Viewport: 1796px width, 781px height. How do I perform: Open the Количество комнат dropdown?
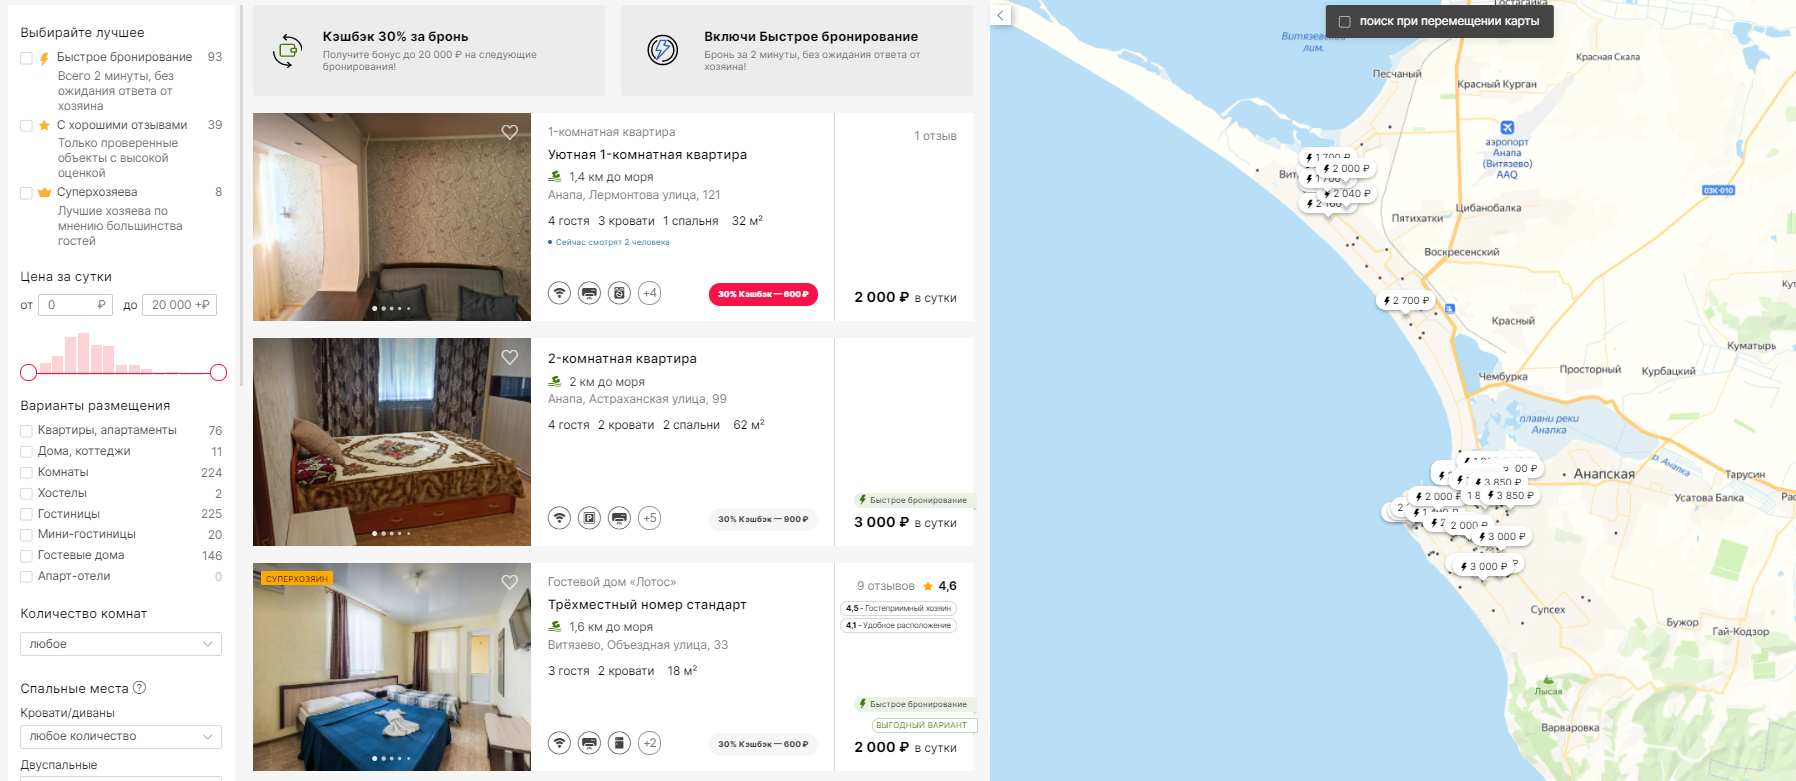coord(121,644)
